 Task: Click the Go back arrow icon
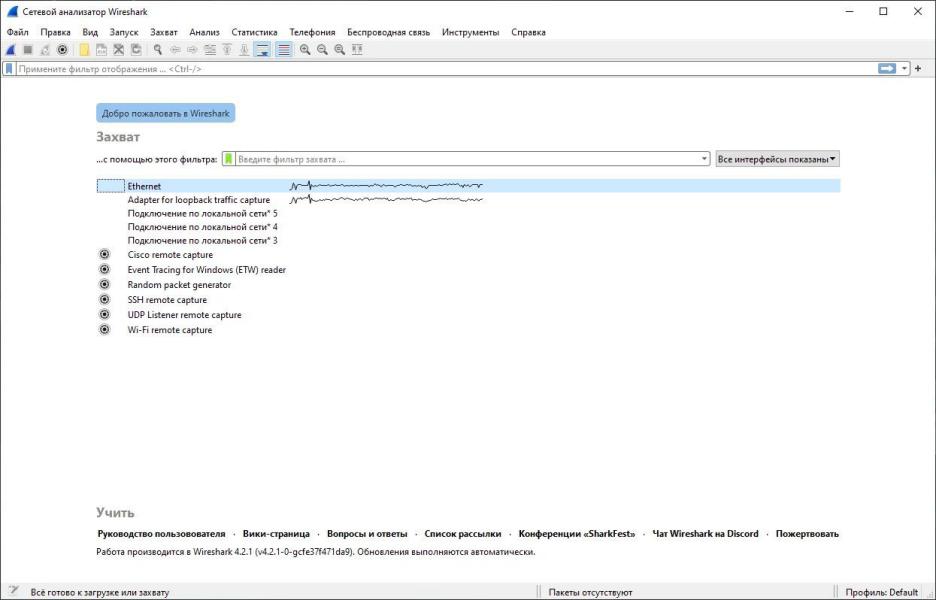[x=175, y=50]
